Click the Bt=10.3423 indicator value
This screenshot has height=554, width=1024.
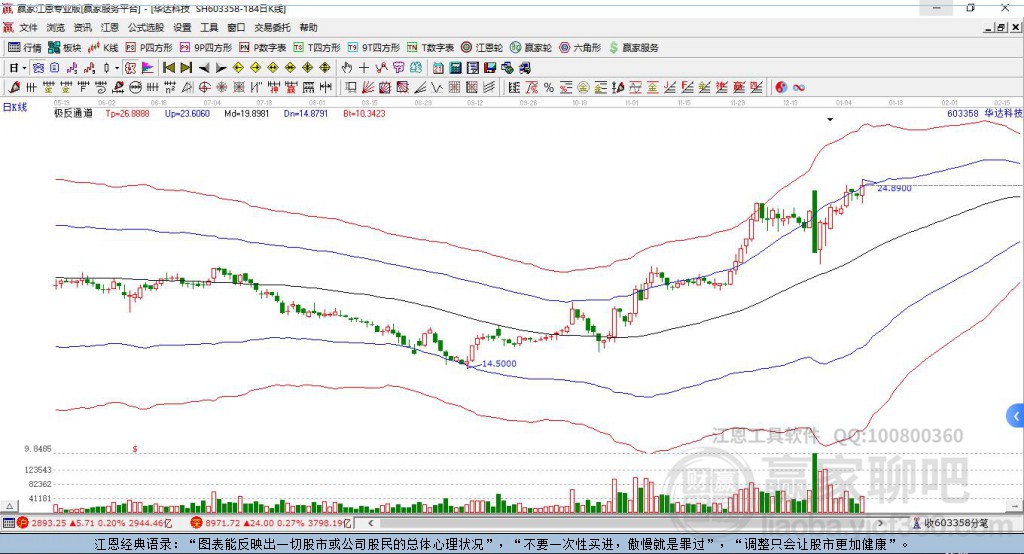coord(364,113)
